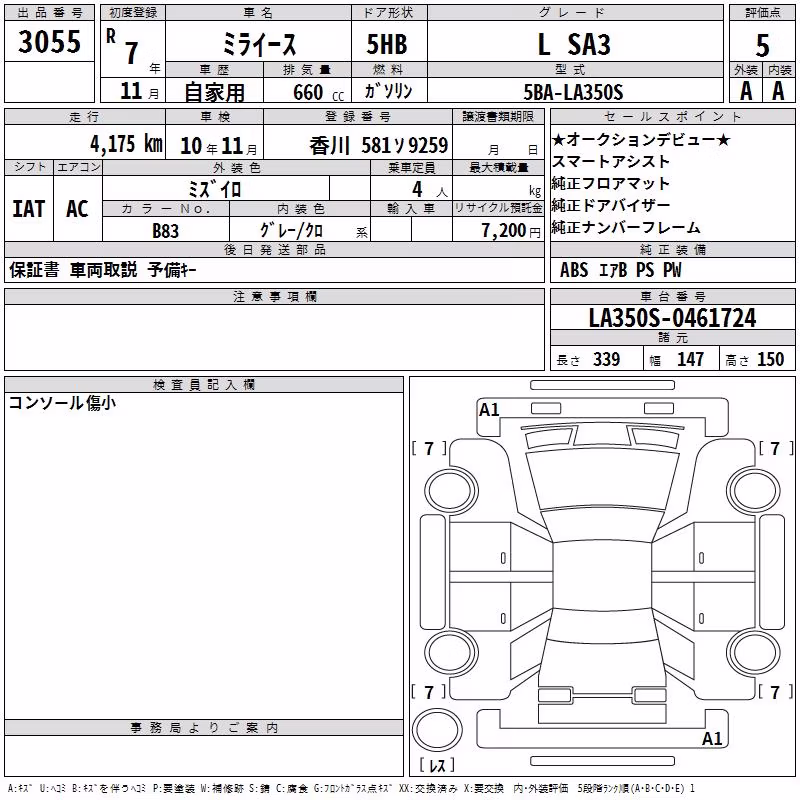The width and height of the screenshot is (800, 800).
Task: Click the recycle deposit 7,200円
Action: (511, 231)
